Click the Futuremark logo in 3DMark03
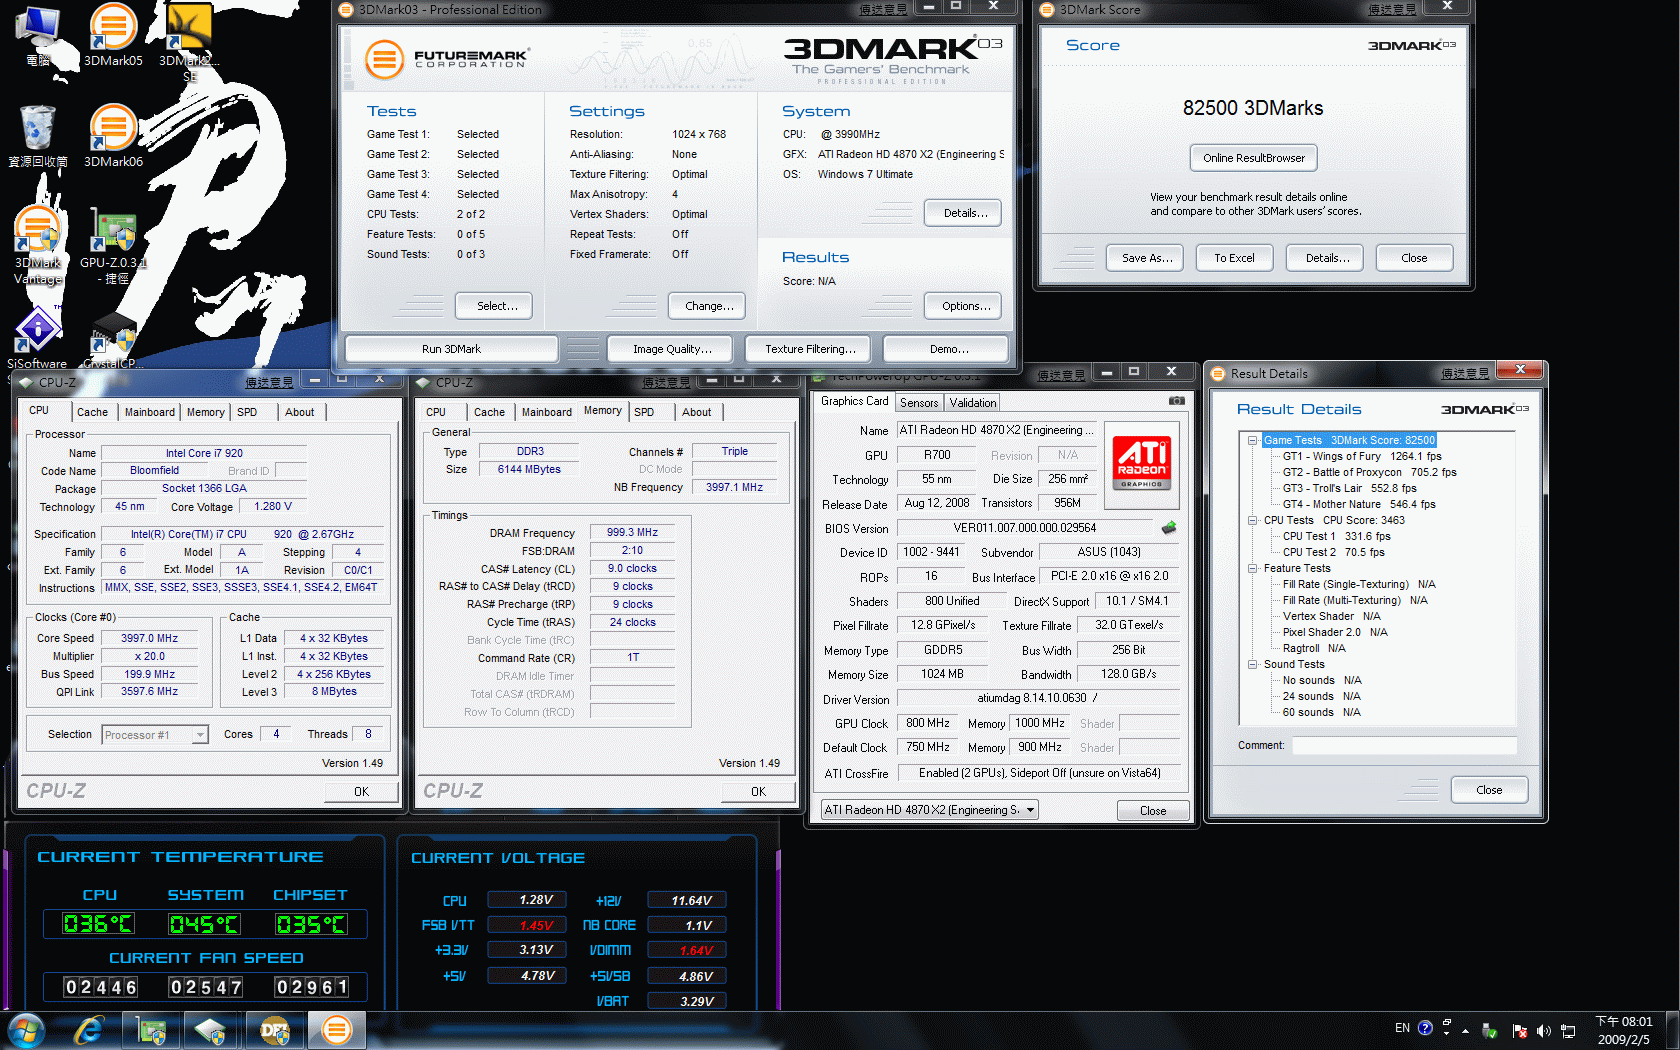The width and height of the screenshot is (1680, 1050). 446,59
